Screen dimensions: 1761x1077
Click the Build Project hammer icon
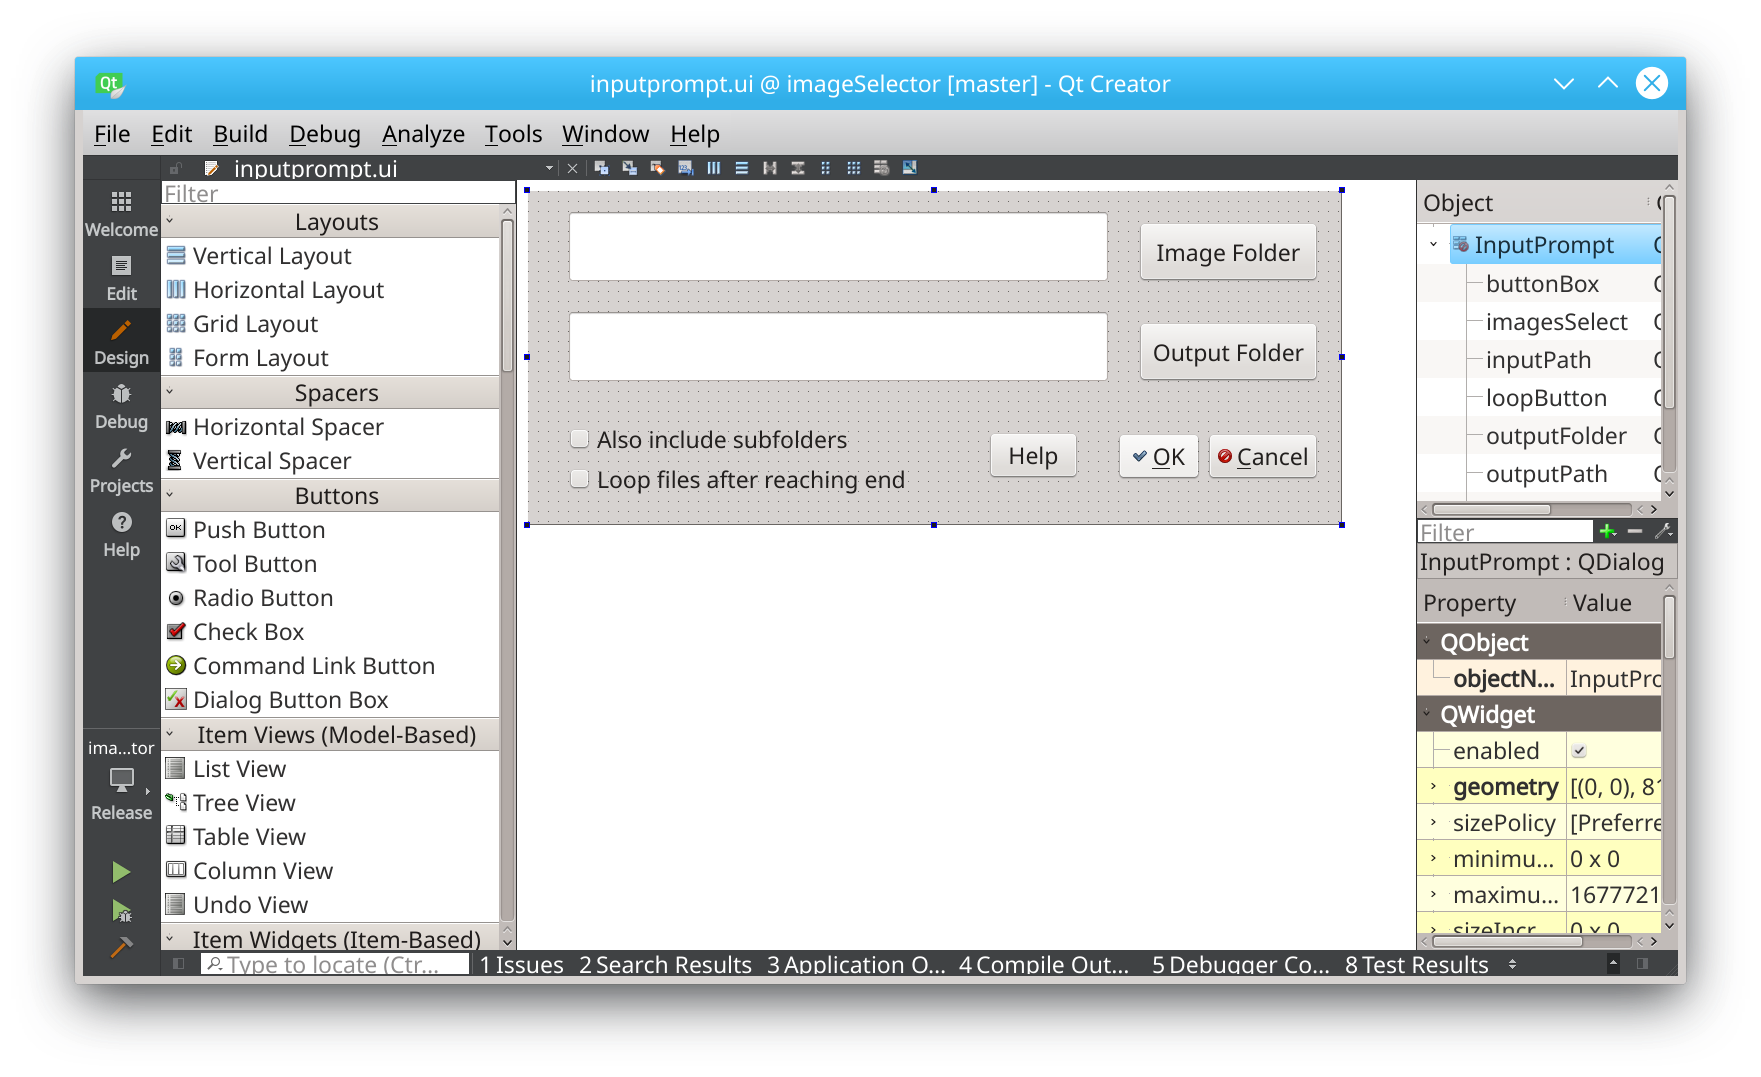click(x=121, y=946)
